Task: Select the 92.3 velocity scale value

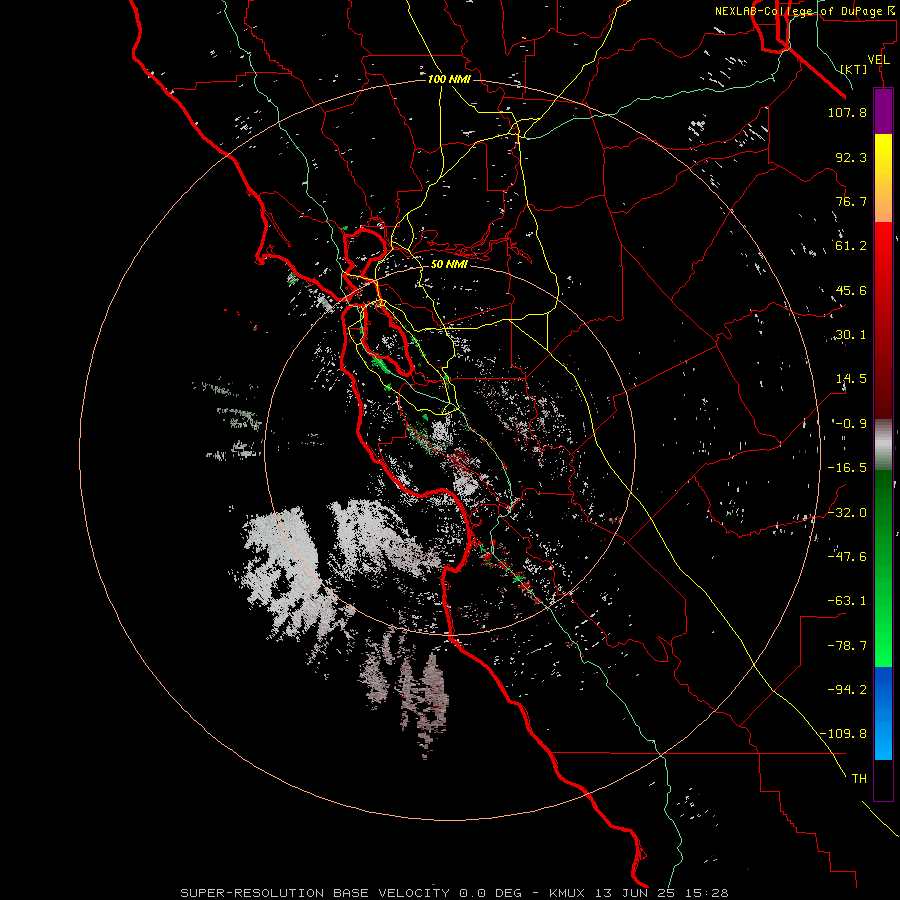Action: 851,157
